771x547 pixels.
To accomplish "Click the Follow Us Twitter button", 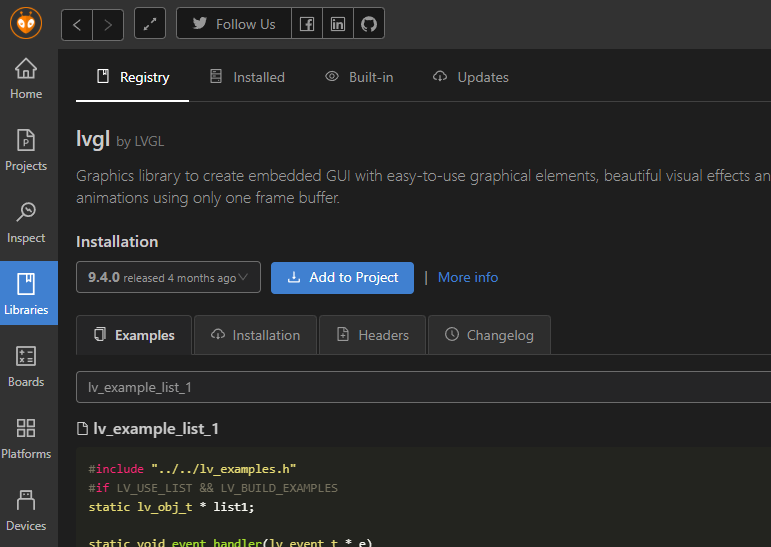I will (234, 23).
